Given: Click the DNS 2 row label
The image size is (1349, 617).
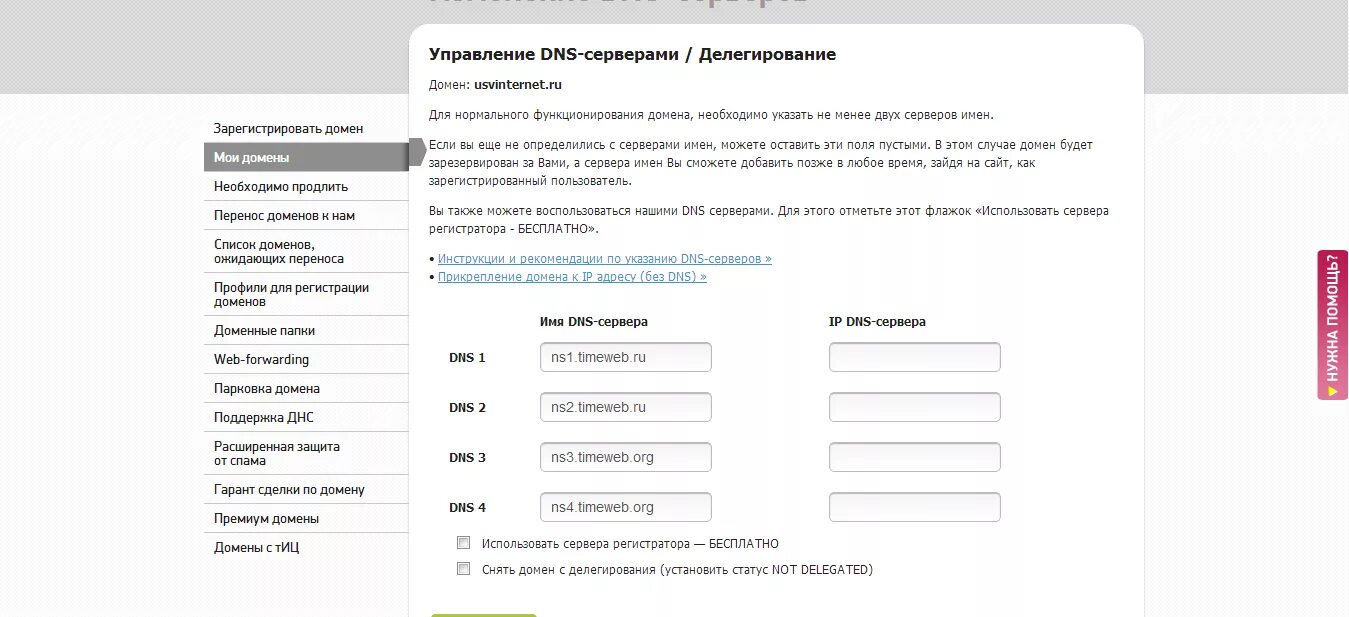Looking at the screenshot, I should pos(467,407).
